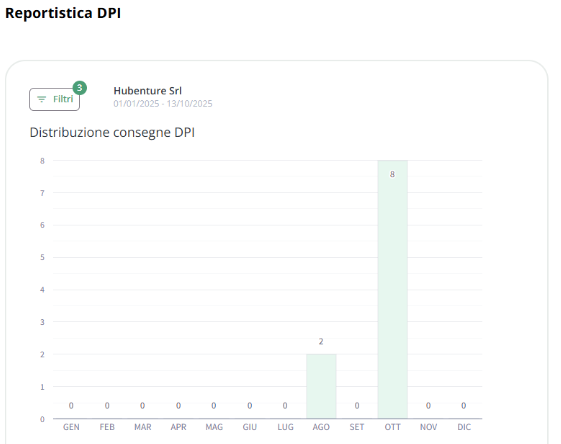Click the data label 2 above AGO bar

321,342
